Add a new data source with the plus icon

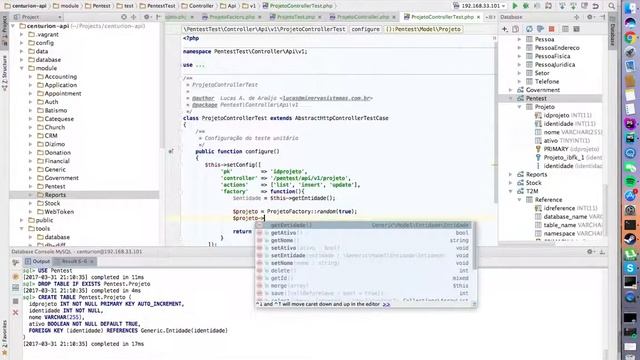(x=505, y=29)
